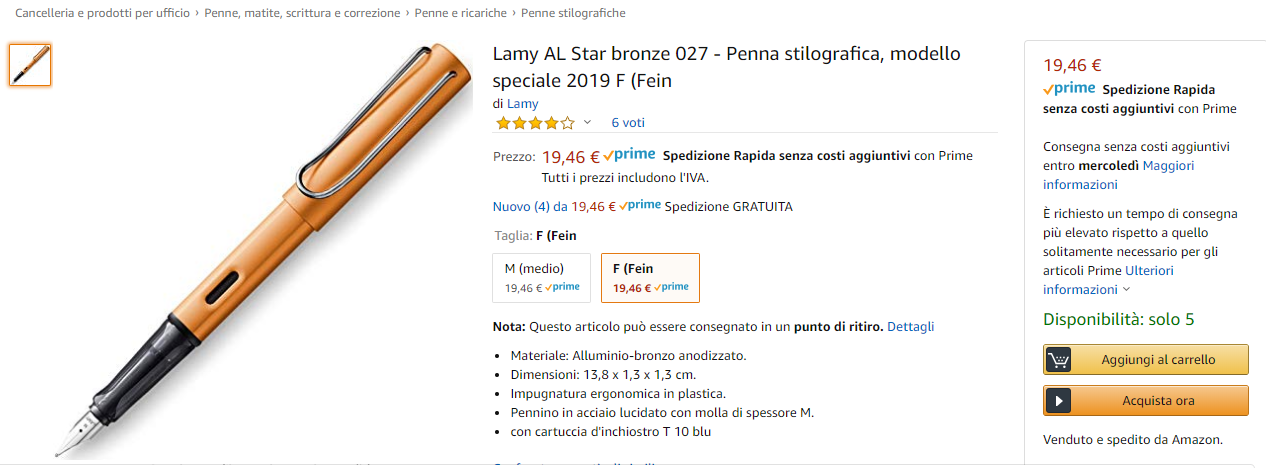Image resolution: width=1266 pixels, height=468 pixels.
Task: Select the bronze pen thumbnail image
Action: (x=30, y=65)
